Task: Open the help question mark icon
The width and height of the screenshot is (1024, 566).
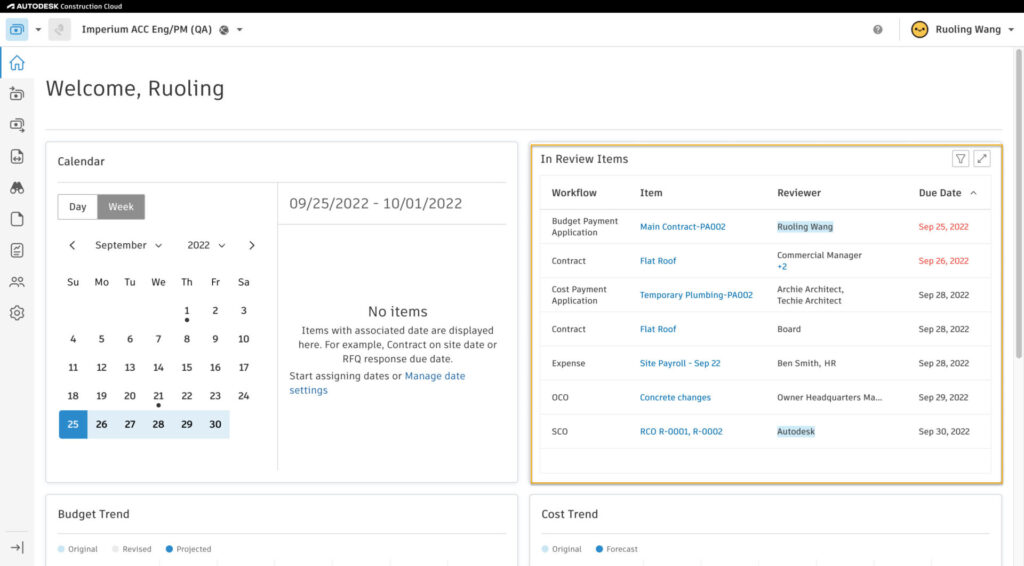Action: pyautogui.click(x=878, y=29)
